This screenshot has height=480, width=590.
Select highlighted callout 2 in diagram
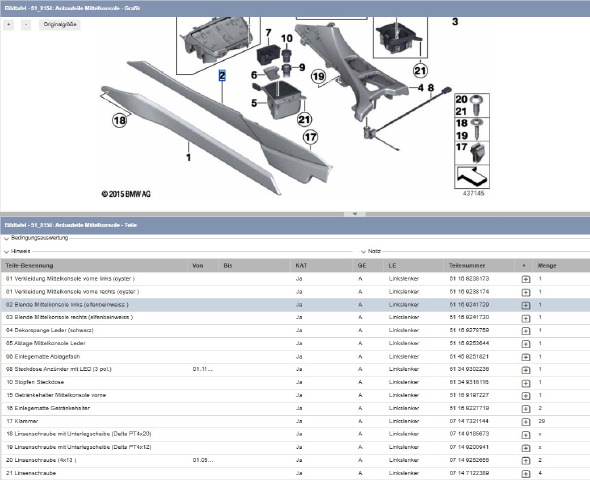[x=222, y=75]
